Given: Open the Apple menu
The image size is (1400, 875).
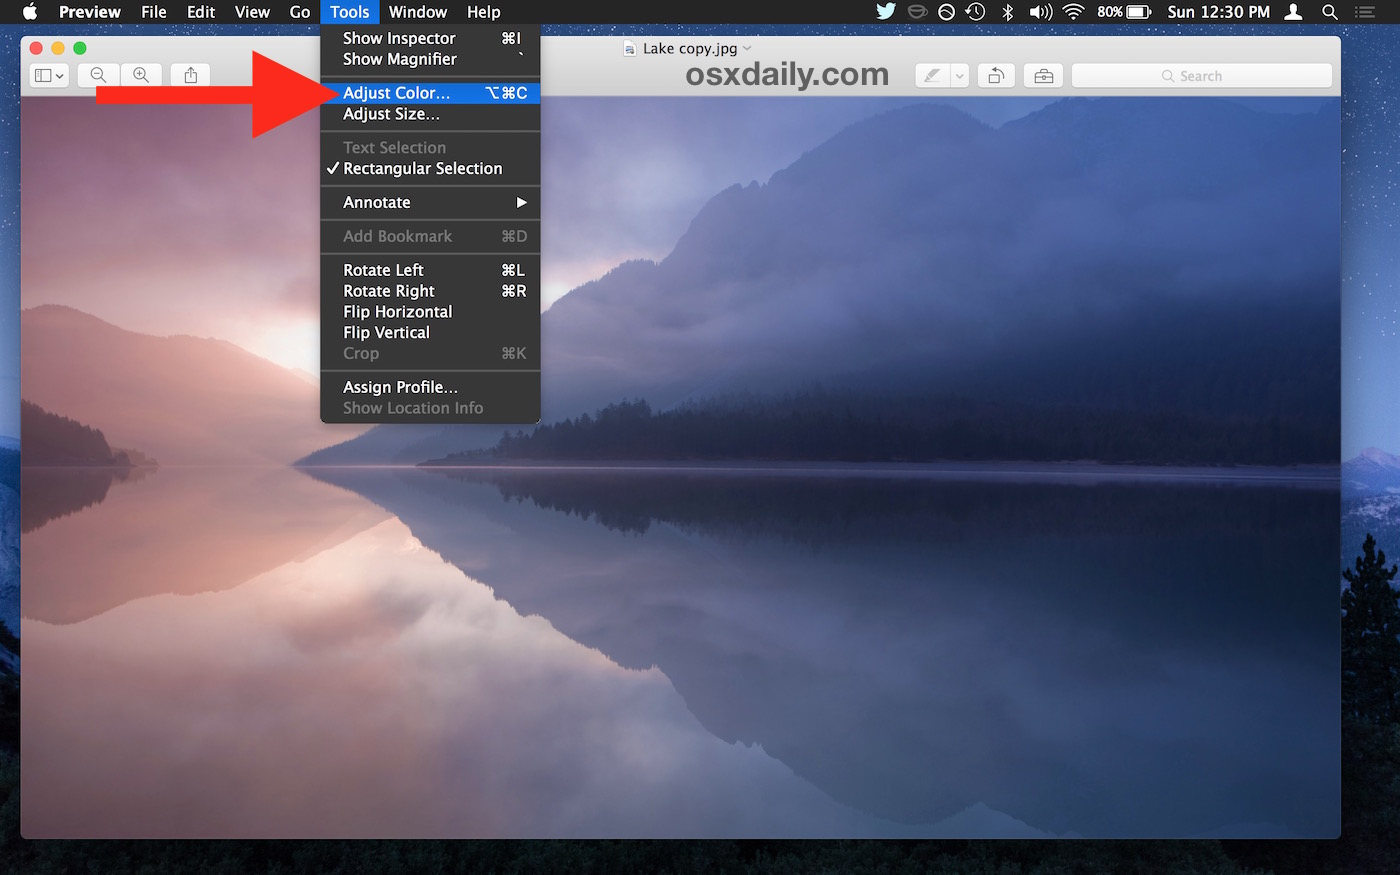Looking at the screenshot, I should 30,12.
